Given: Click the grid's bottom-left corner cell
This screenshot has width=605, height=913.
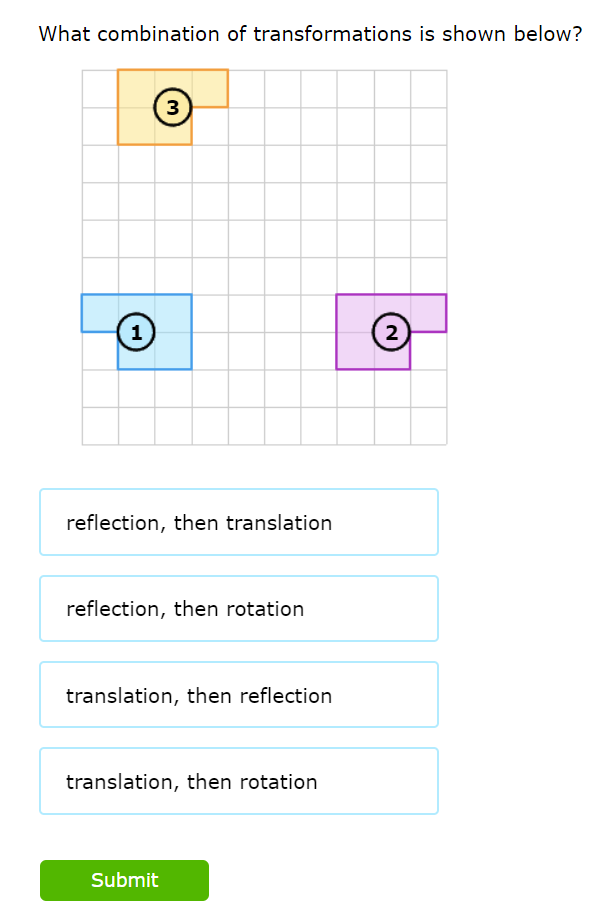Looking at the screenshot, I should tap(100, 426).
